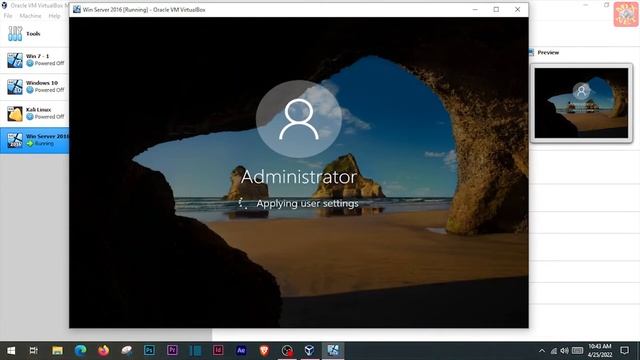
Task: Click the Win 7 - 1 machine icon
Action: click(15, 60)
